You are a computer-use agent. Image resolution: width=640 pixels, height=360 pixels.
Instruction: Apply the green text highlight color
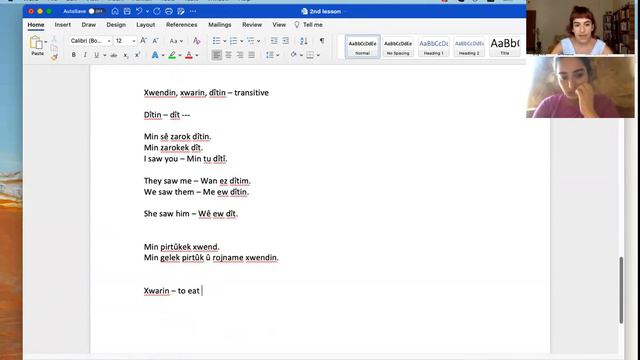tap(172, 55)
